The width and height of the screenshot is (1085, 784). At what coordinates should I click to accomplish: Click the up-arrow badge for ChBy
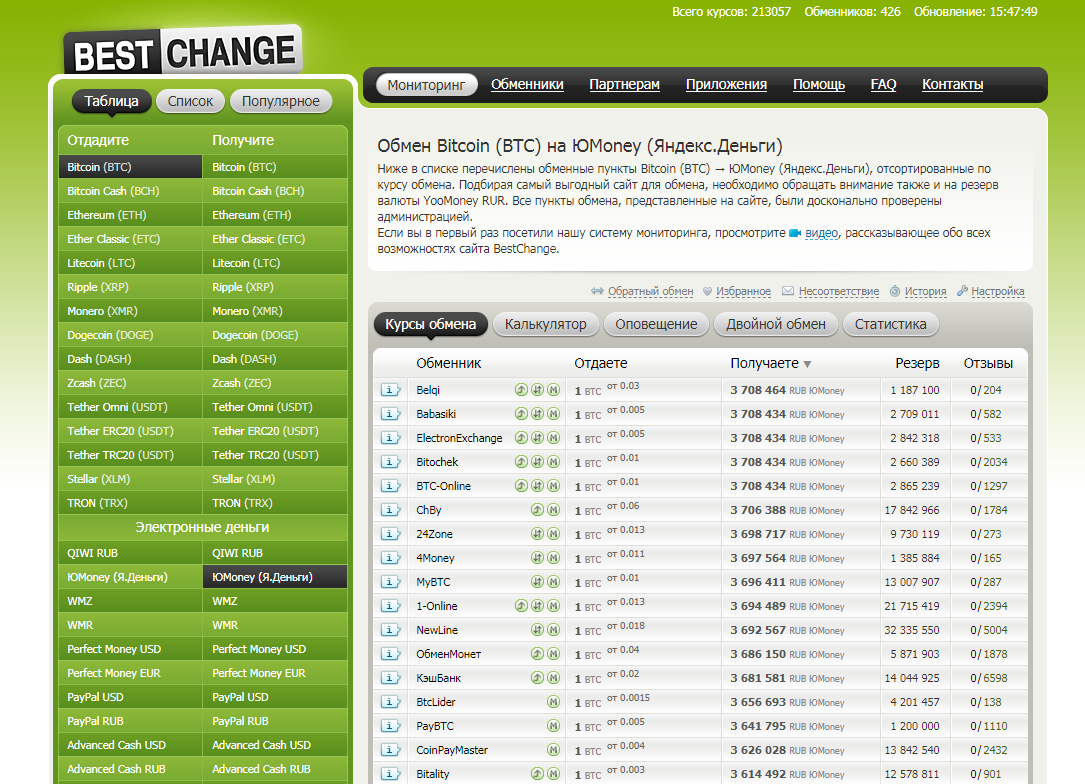point(538,510)
